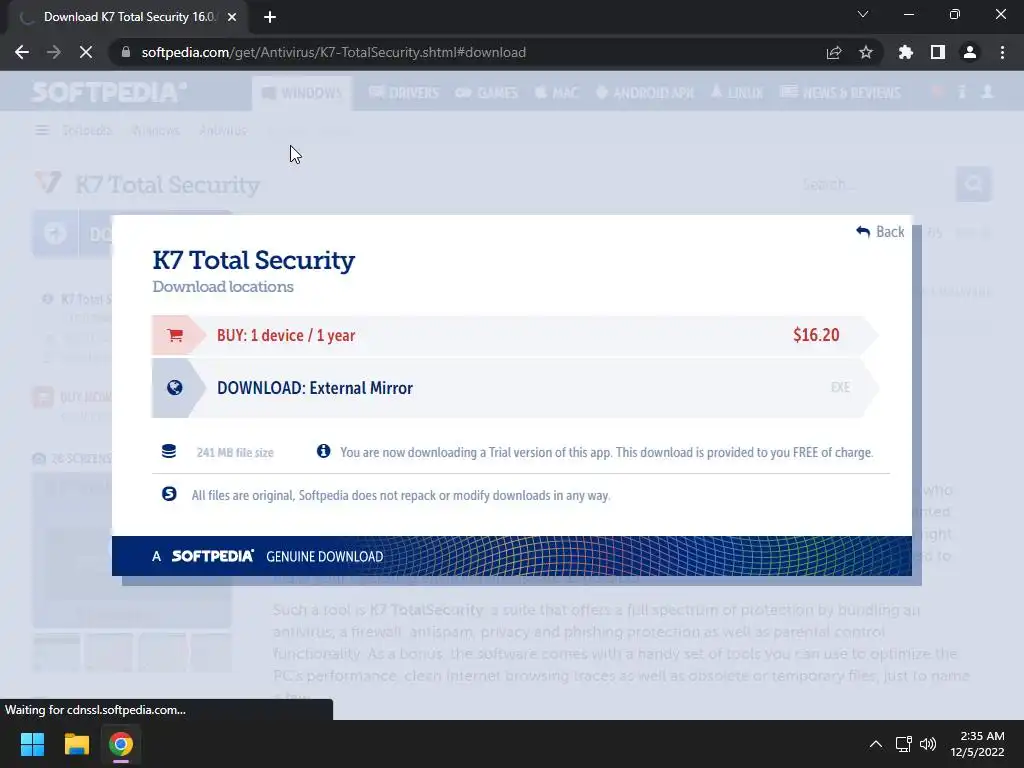Open a new browser tab

(x=270, y=17)
